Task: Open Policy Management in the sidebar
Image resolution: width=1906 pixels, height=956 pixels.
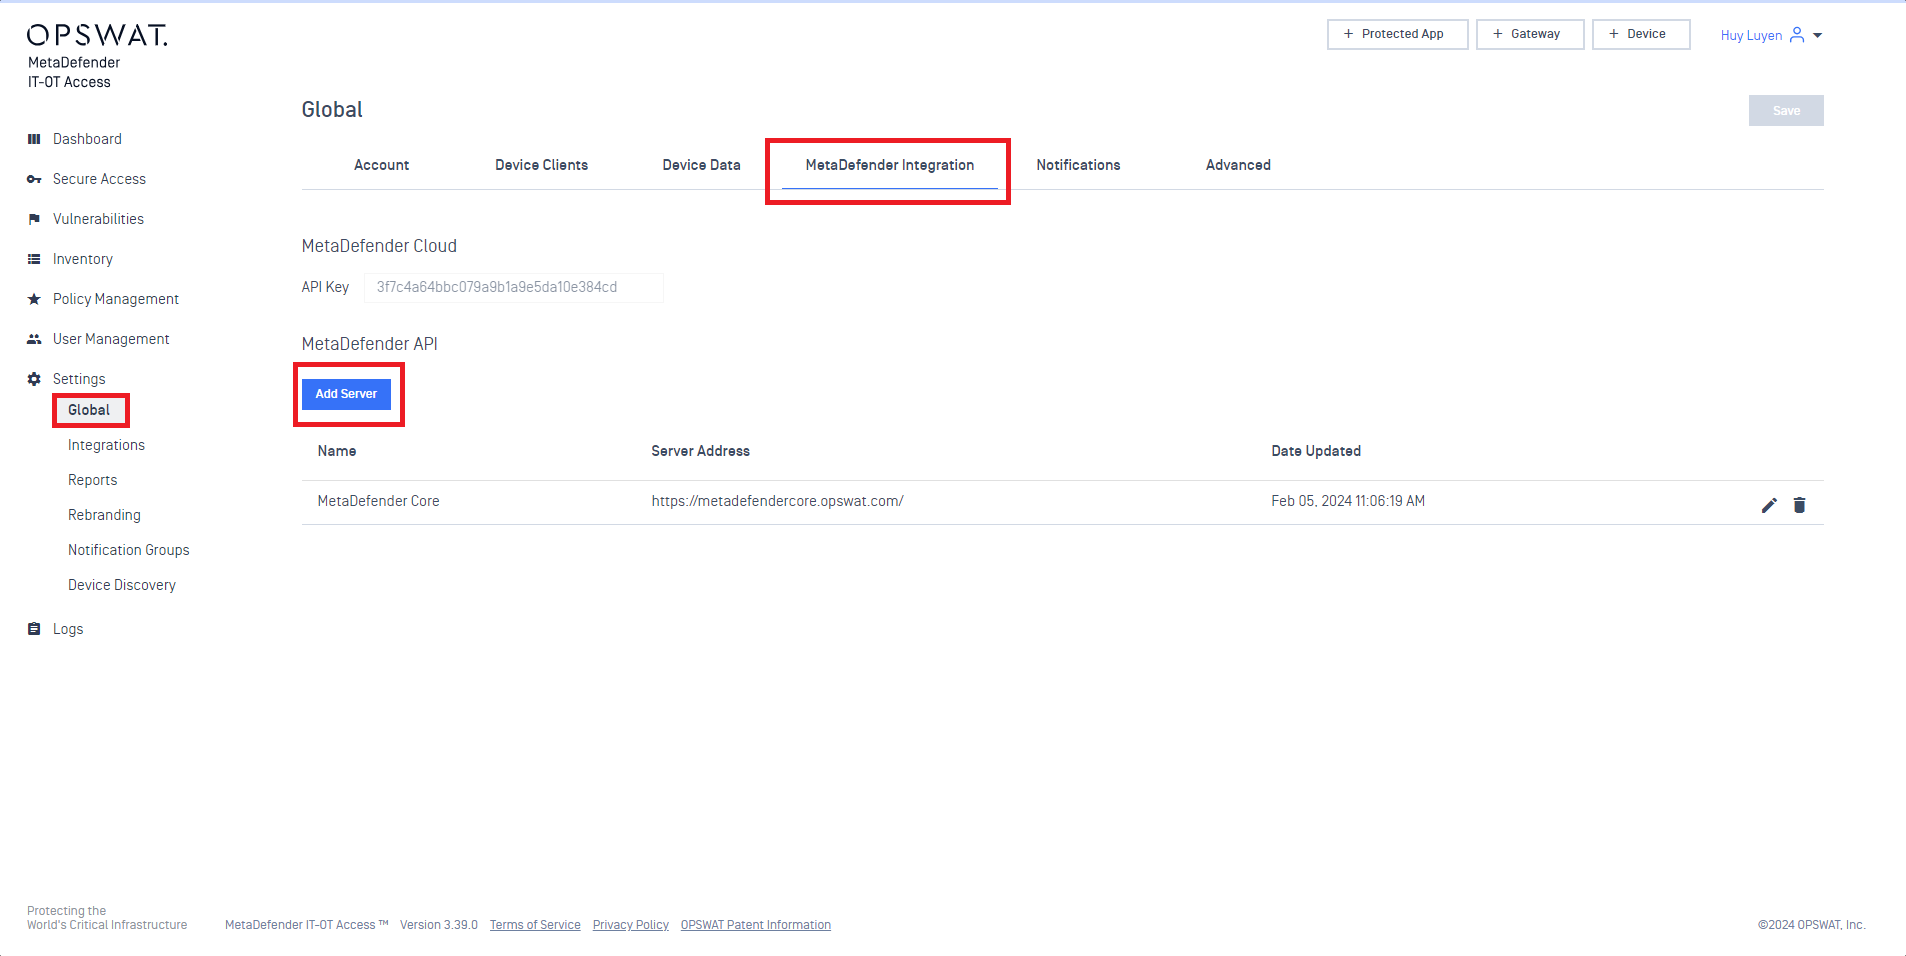Action: [x=115, y=299]
